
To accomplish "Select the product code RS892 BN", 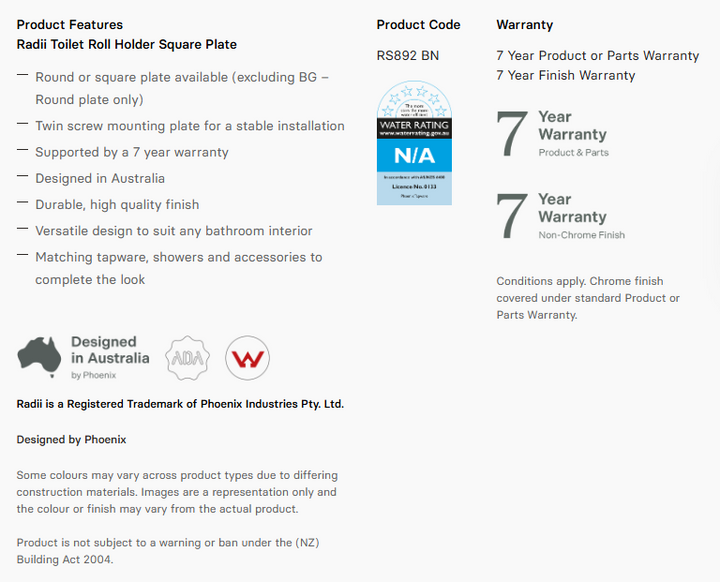I will [x=408, y=56].
